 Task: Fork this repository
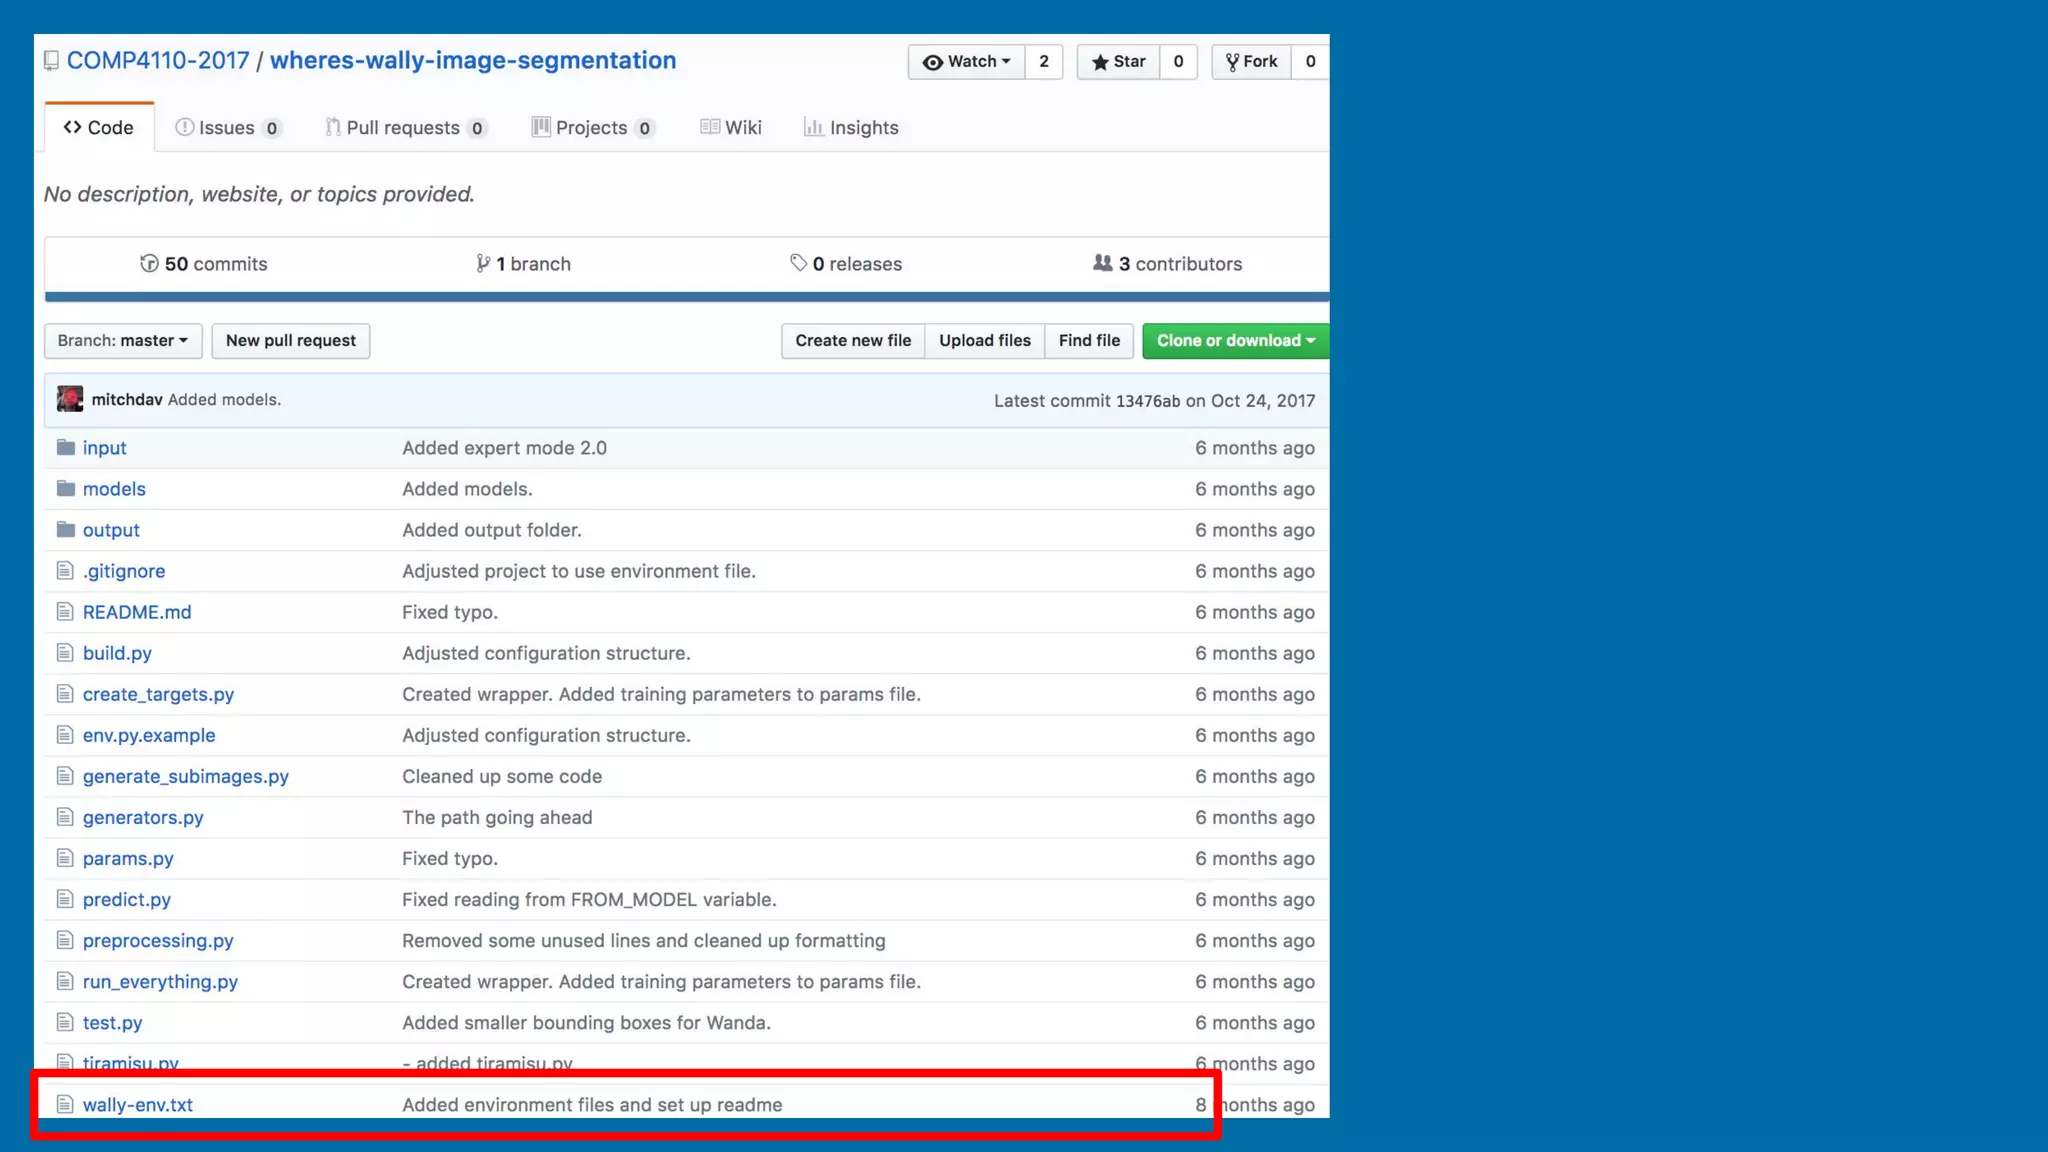1251,62
